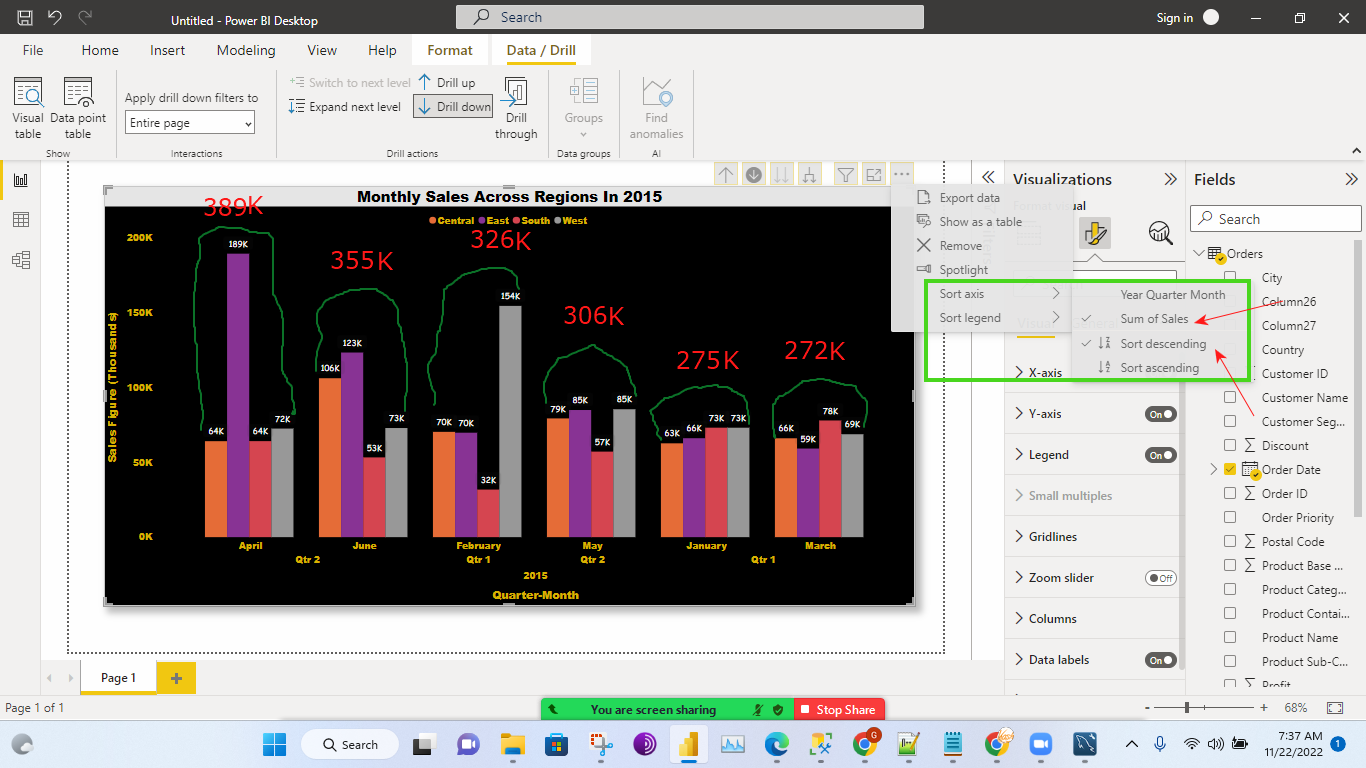Image resolution: width=1366 pixels, height=768 pixels.
Task: Open Focus mode for the chart
Action: pos(874,175)
